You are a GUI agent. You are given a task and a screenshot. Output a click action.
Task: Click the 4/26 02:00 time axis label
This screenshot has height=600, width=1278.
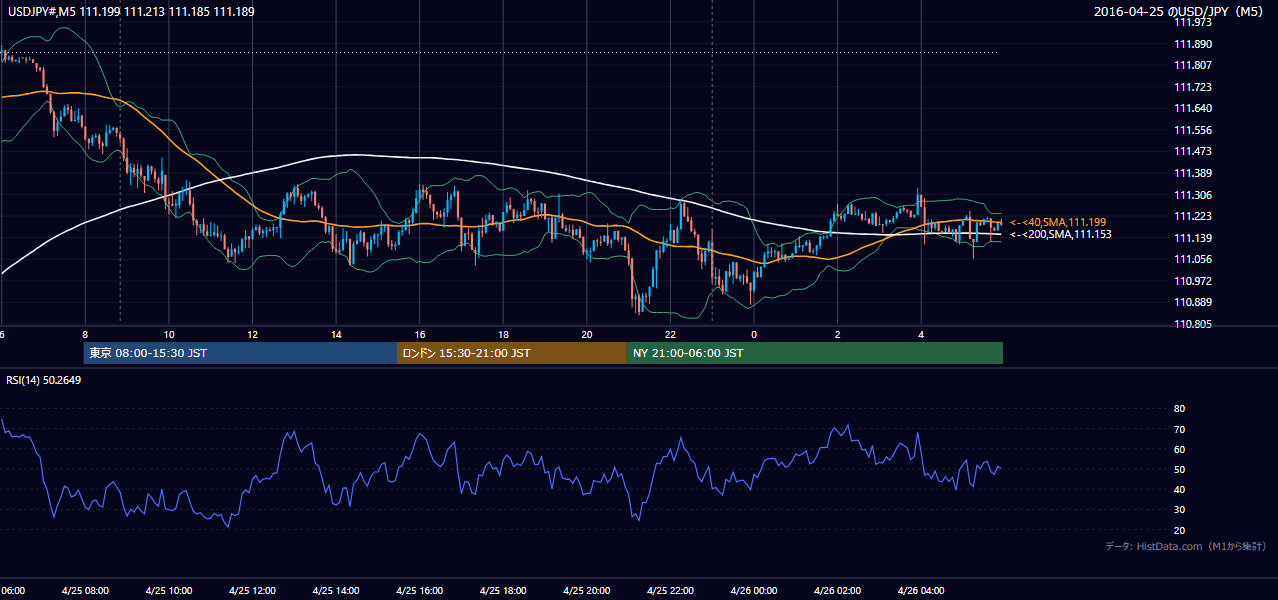click(x=838, y=590)
